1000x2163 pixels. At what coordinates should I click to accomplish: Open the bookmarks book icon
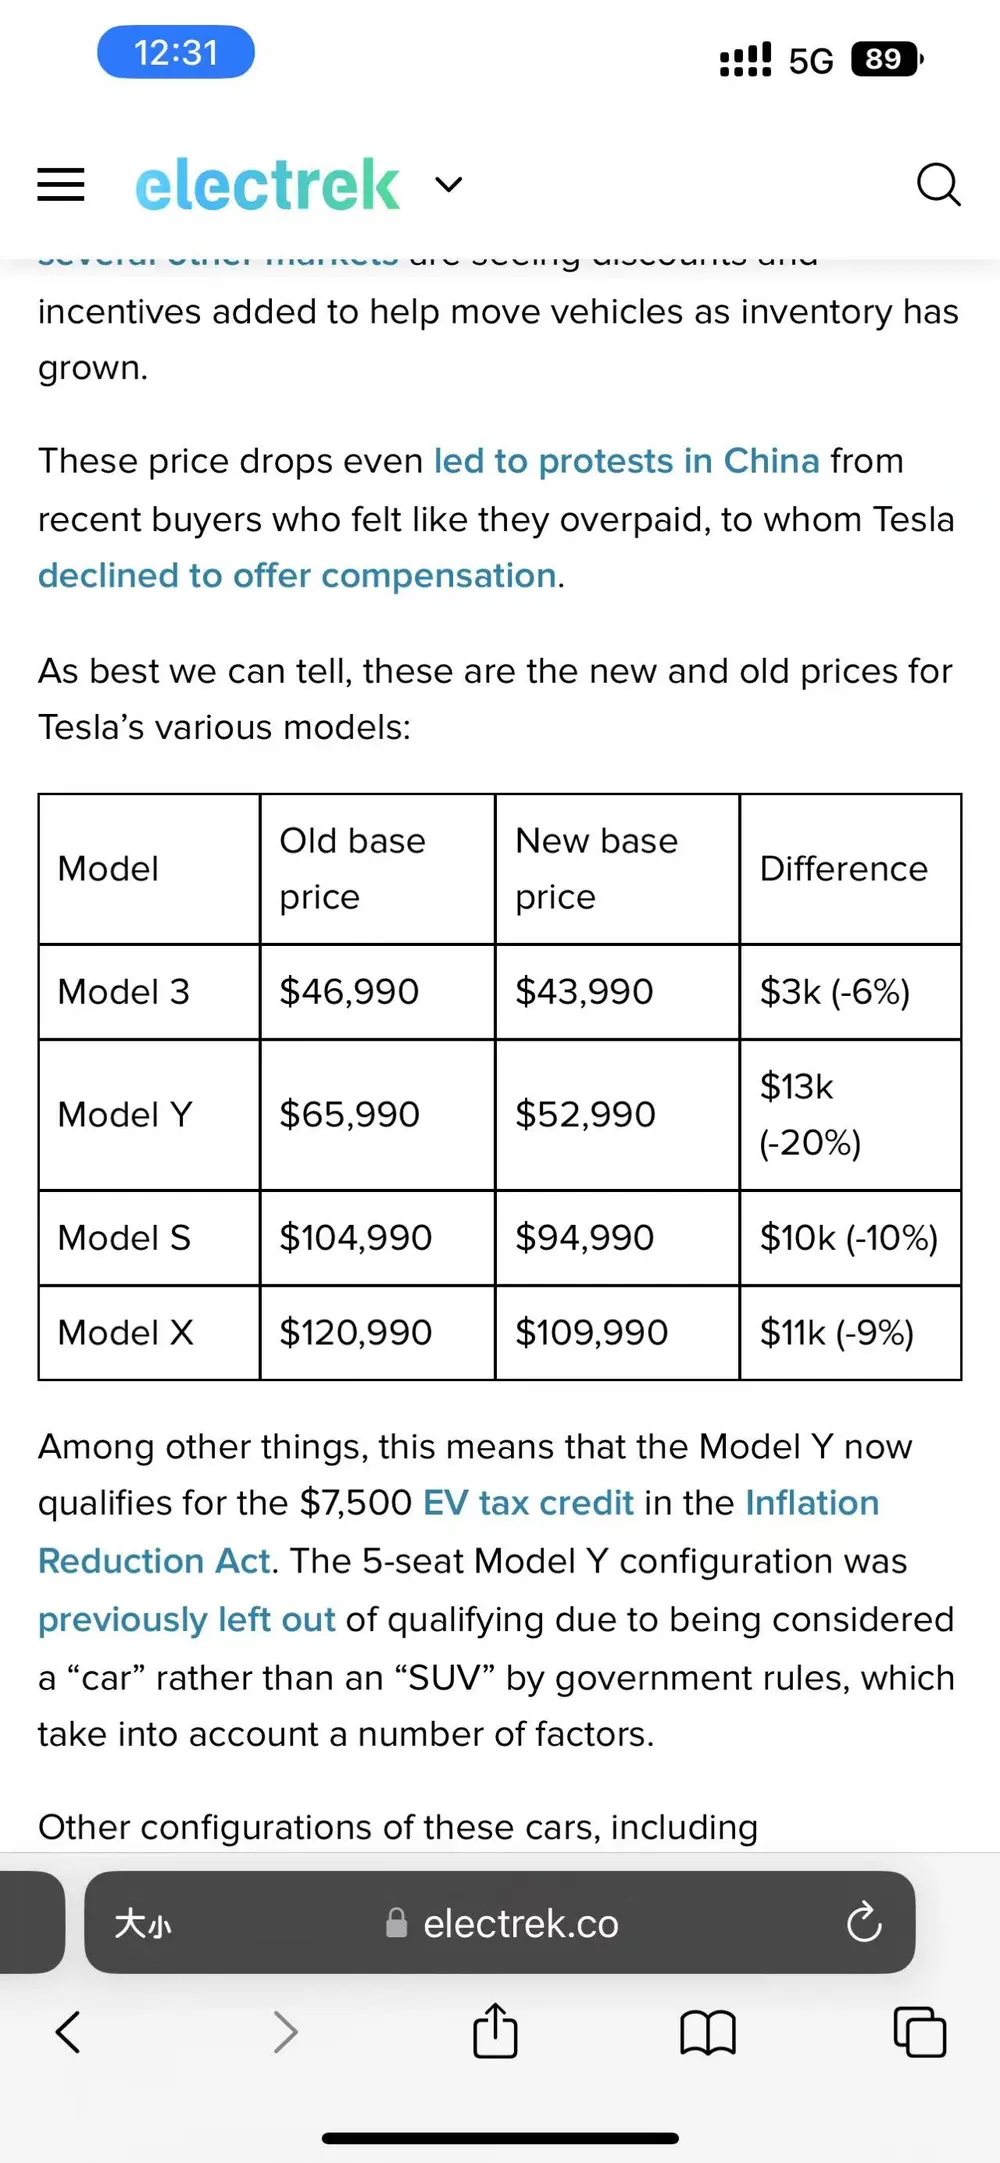(708, 2033)
